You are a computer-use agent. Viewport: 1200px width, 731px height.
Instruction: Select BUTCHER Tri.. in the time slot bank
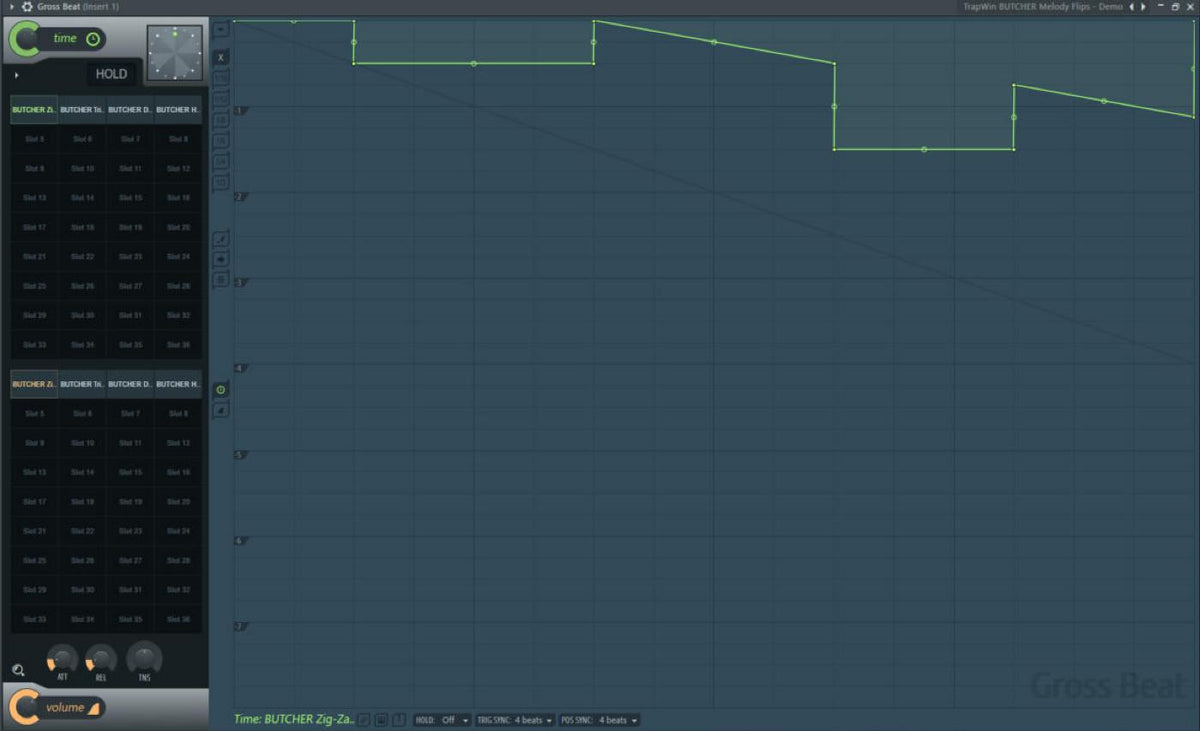pos(82,110)
